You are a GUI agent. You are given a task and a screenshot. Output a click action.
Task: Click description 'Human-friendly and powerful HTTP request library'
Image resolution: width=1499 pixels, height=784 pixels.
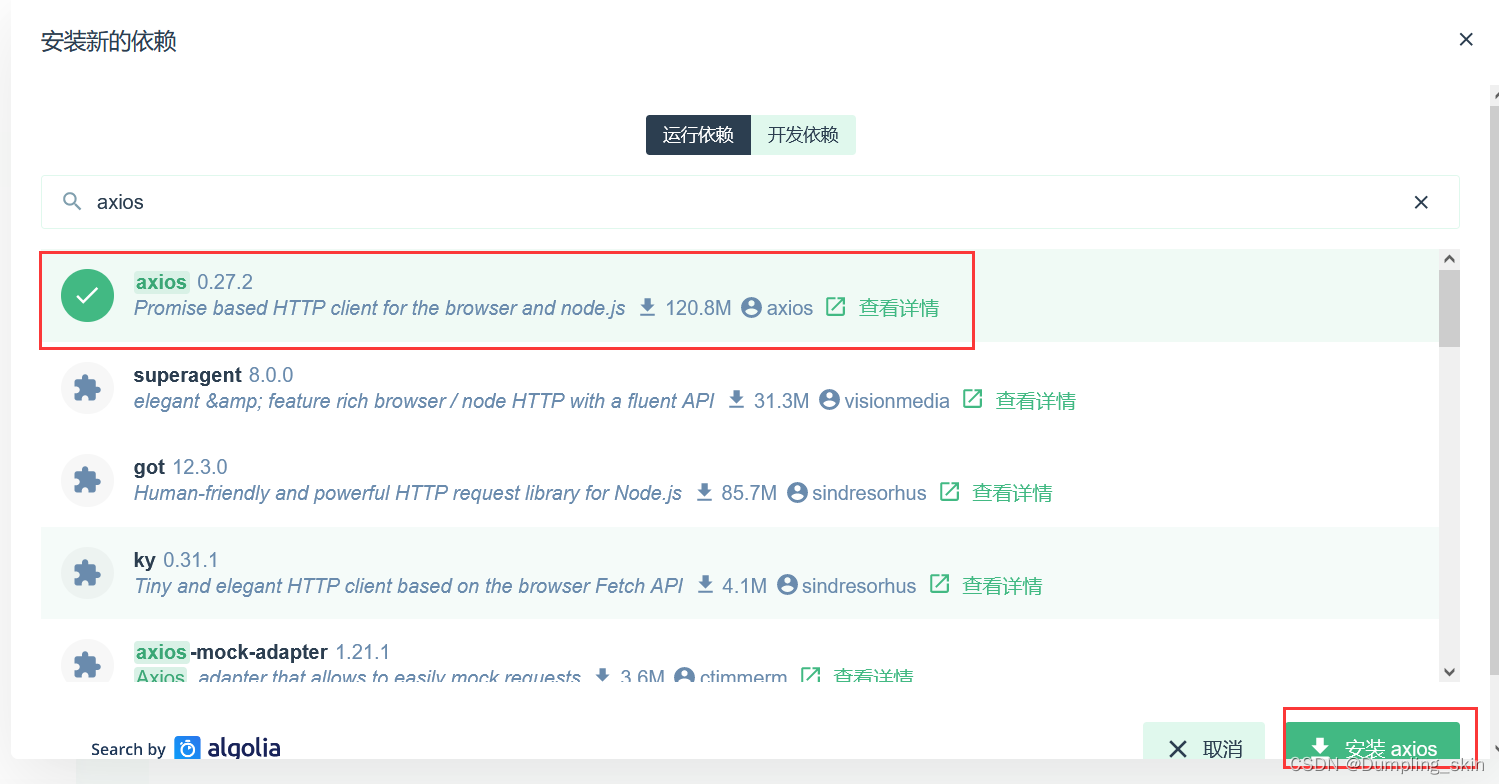pos(408,493)
